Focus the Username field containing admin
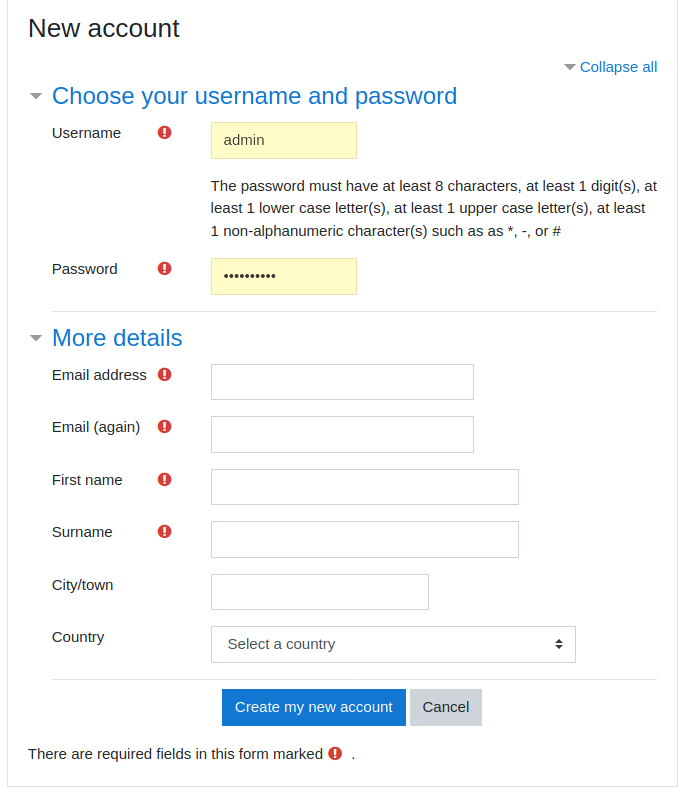The width and height of the screenshot is (695, 793). 283,140
